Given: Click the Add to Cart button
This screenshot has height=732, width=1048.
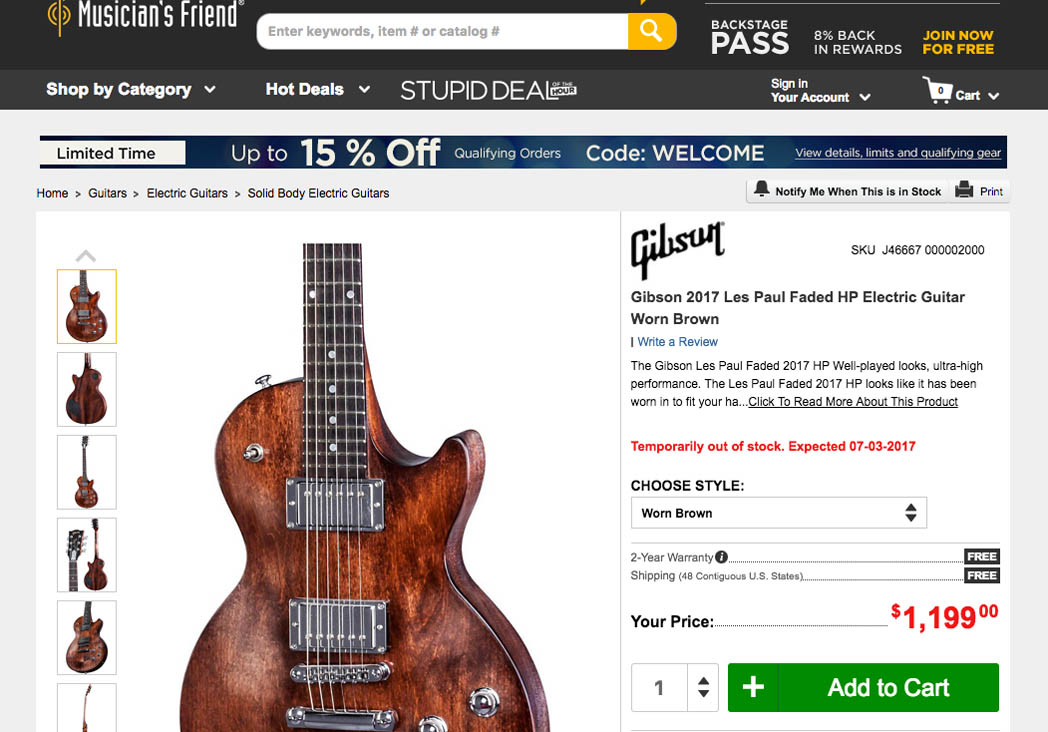Looking at the screenshot, I should [863, 687].
